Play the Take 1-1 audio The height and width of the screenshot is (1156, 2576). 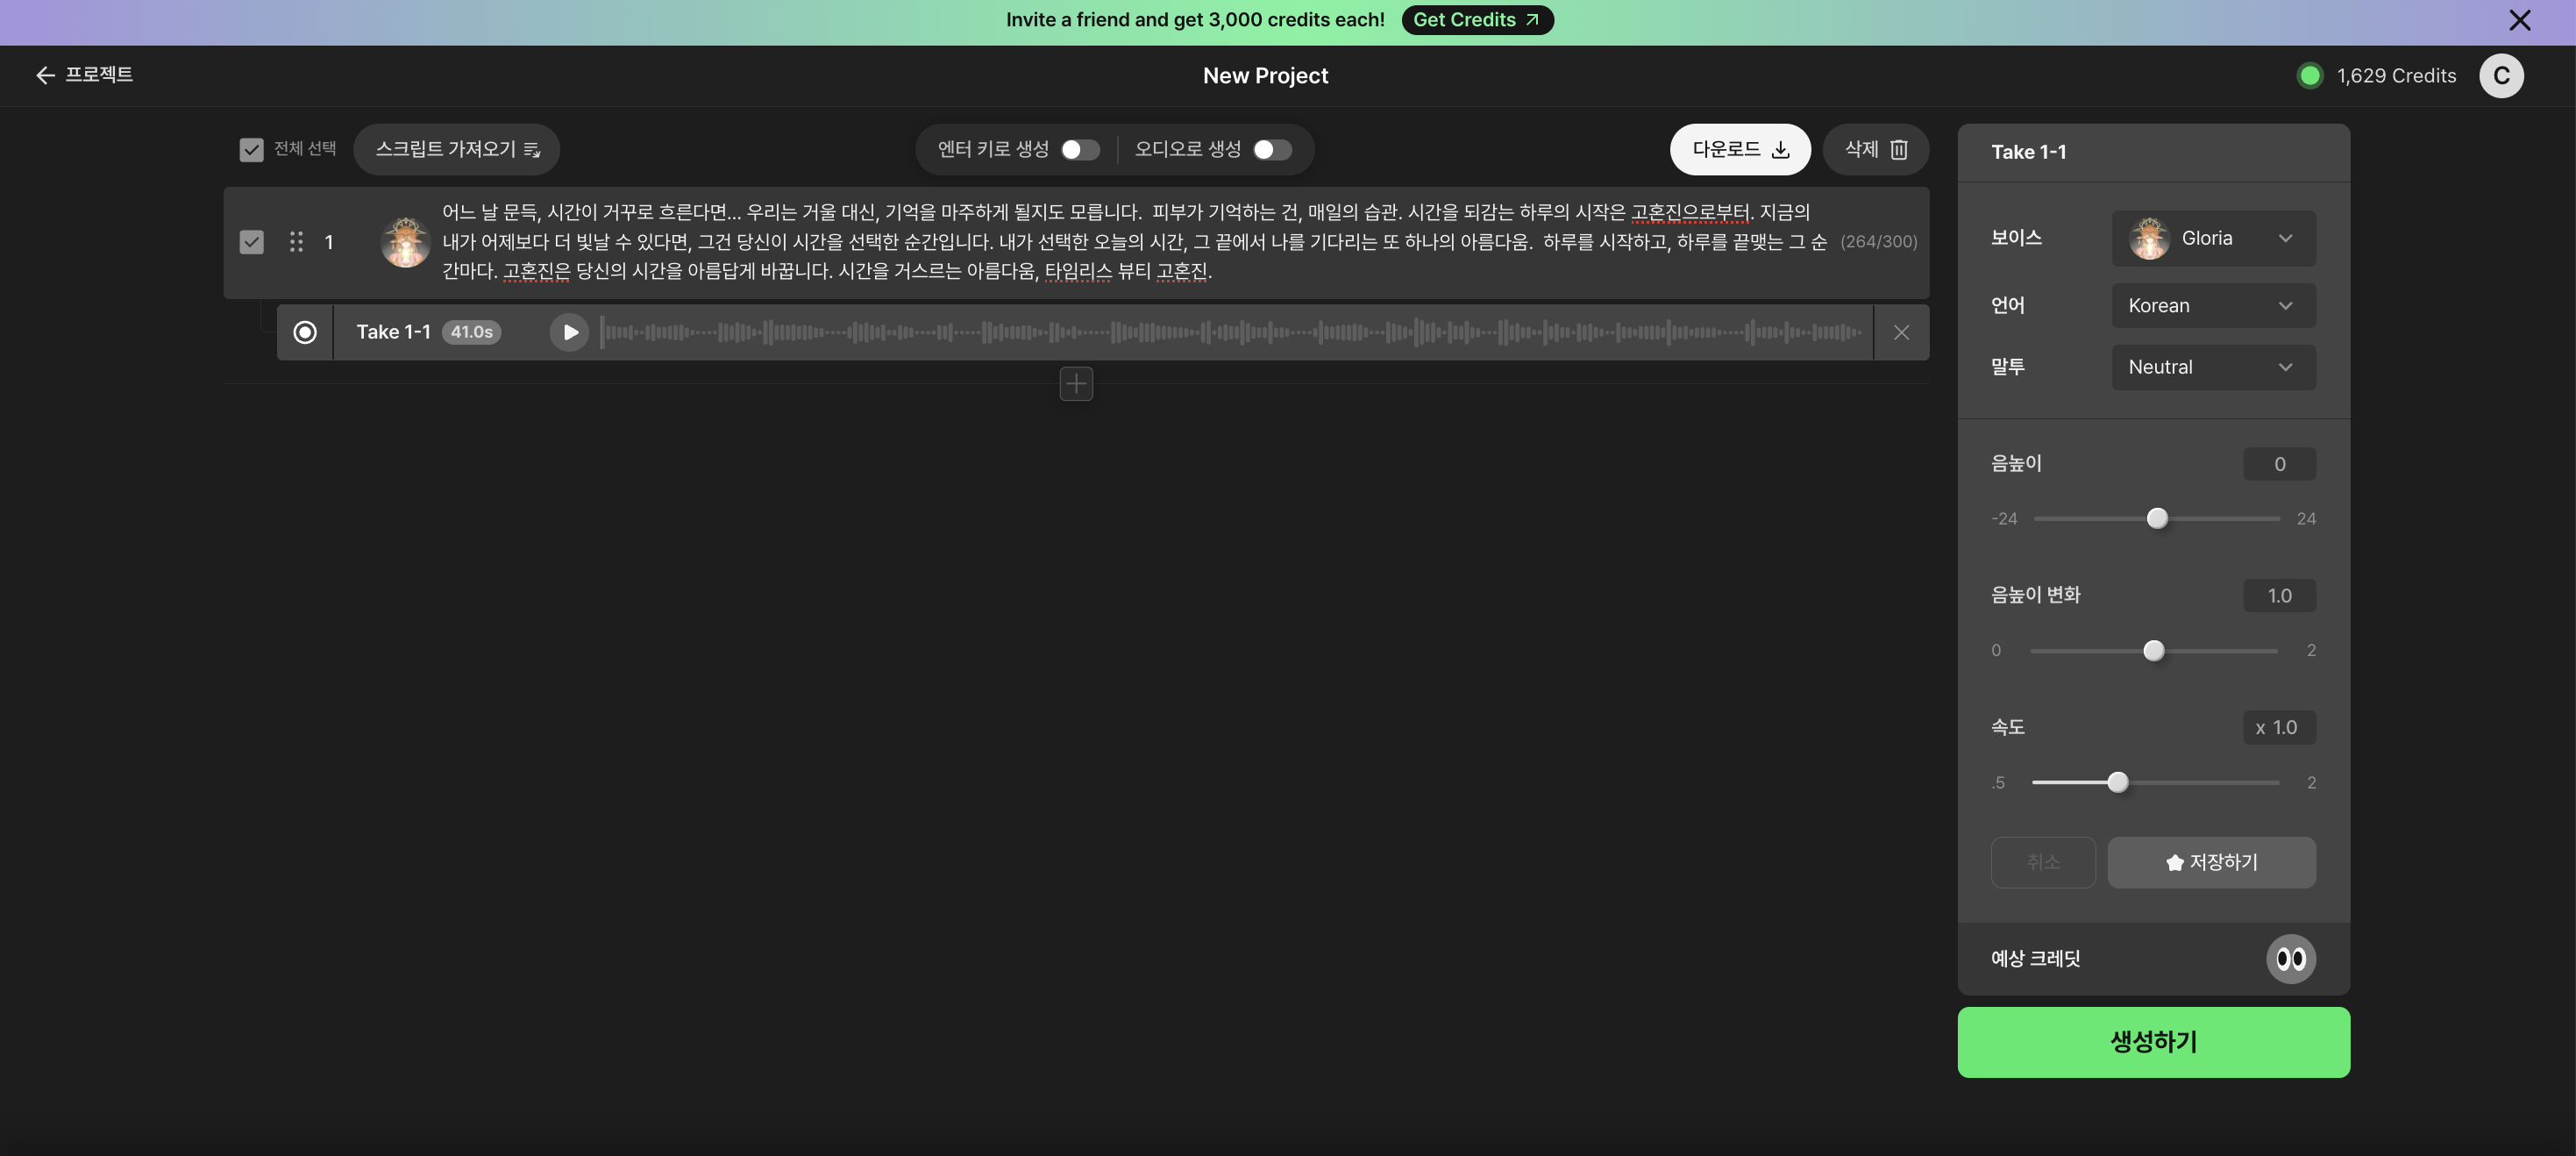click(569, 331)
